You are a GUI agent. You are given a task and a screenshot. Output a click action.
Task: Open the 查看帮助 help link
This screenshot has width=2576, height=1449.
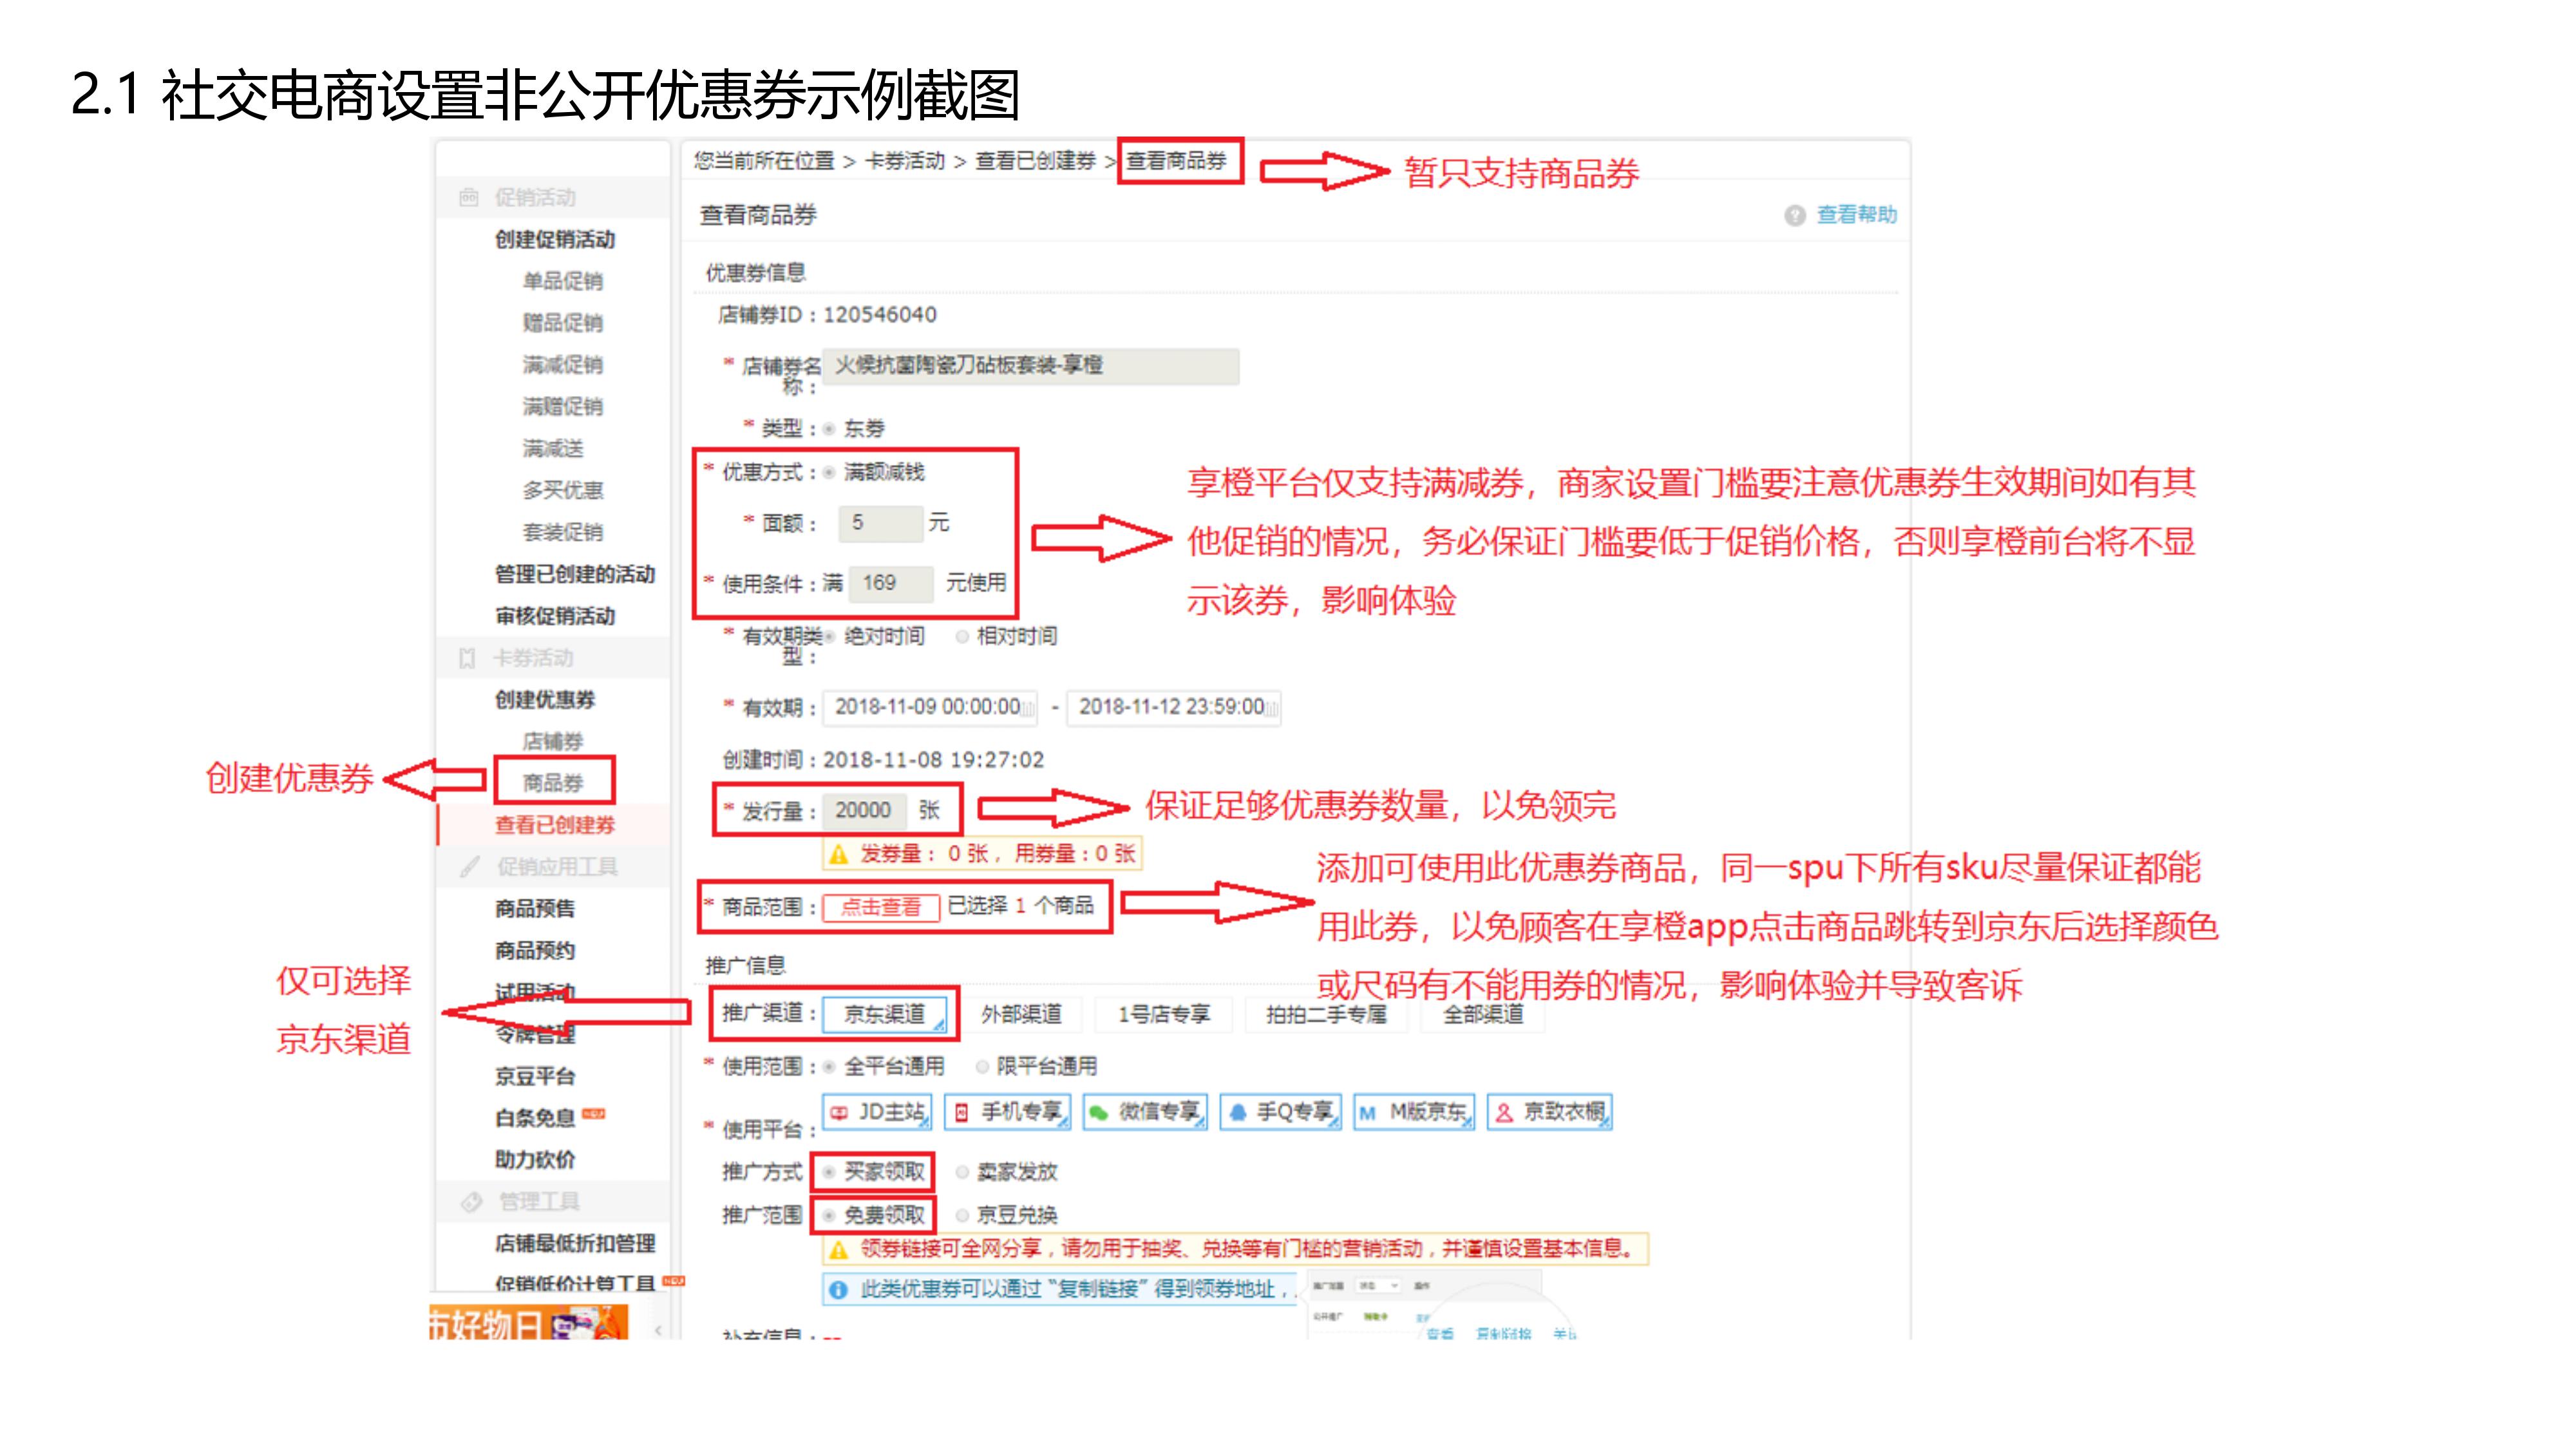coord(1856,215)
